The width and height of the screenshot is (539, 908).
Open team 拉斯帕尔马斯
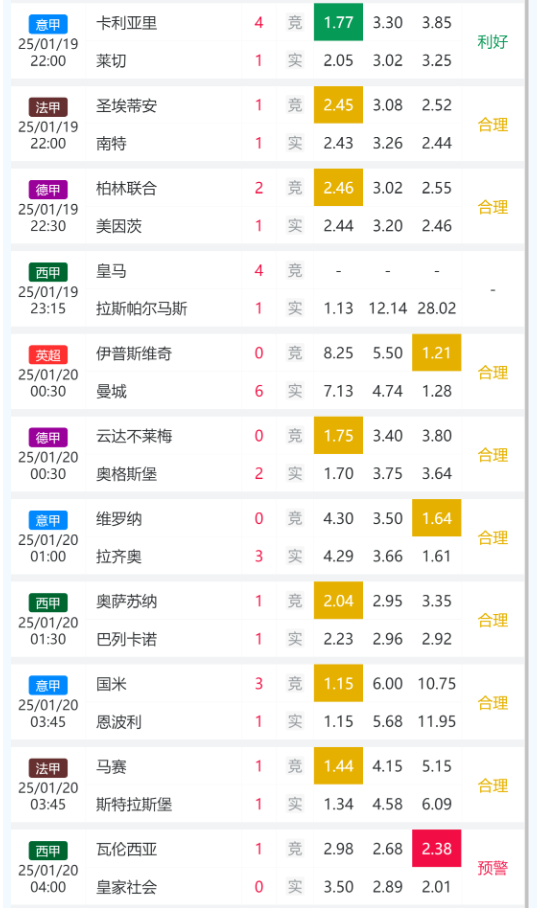click(141, 308)
